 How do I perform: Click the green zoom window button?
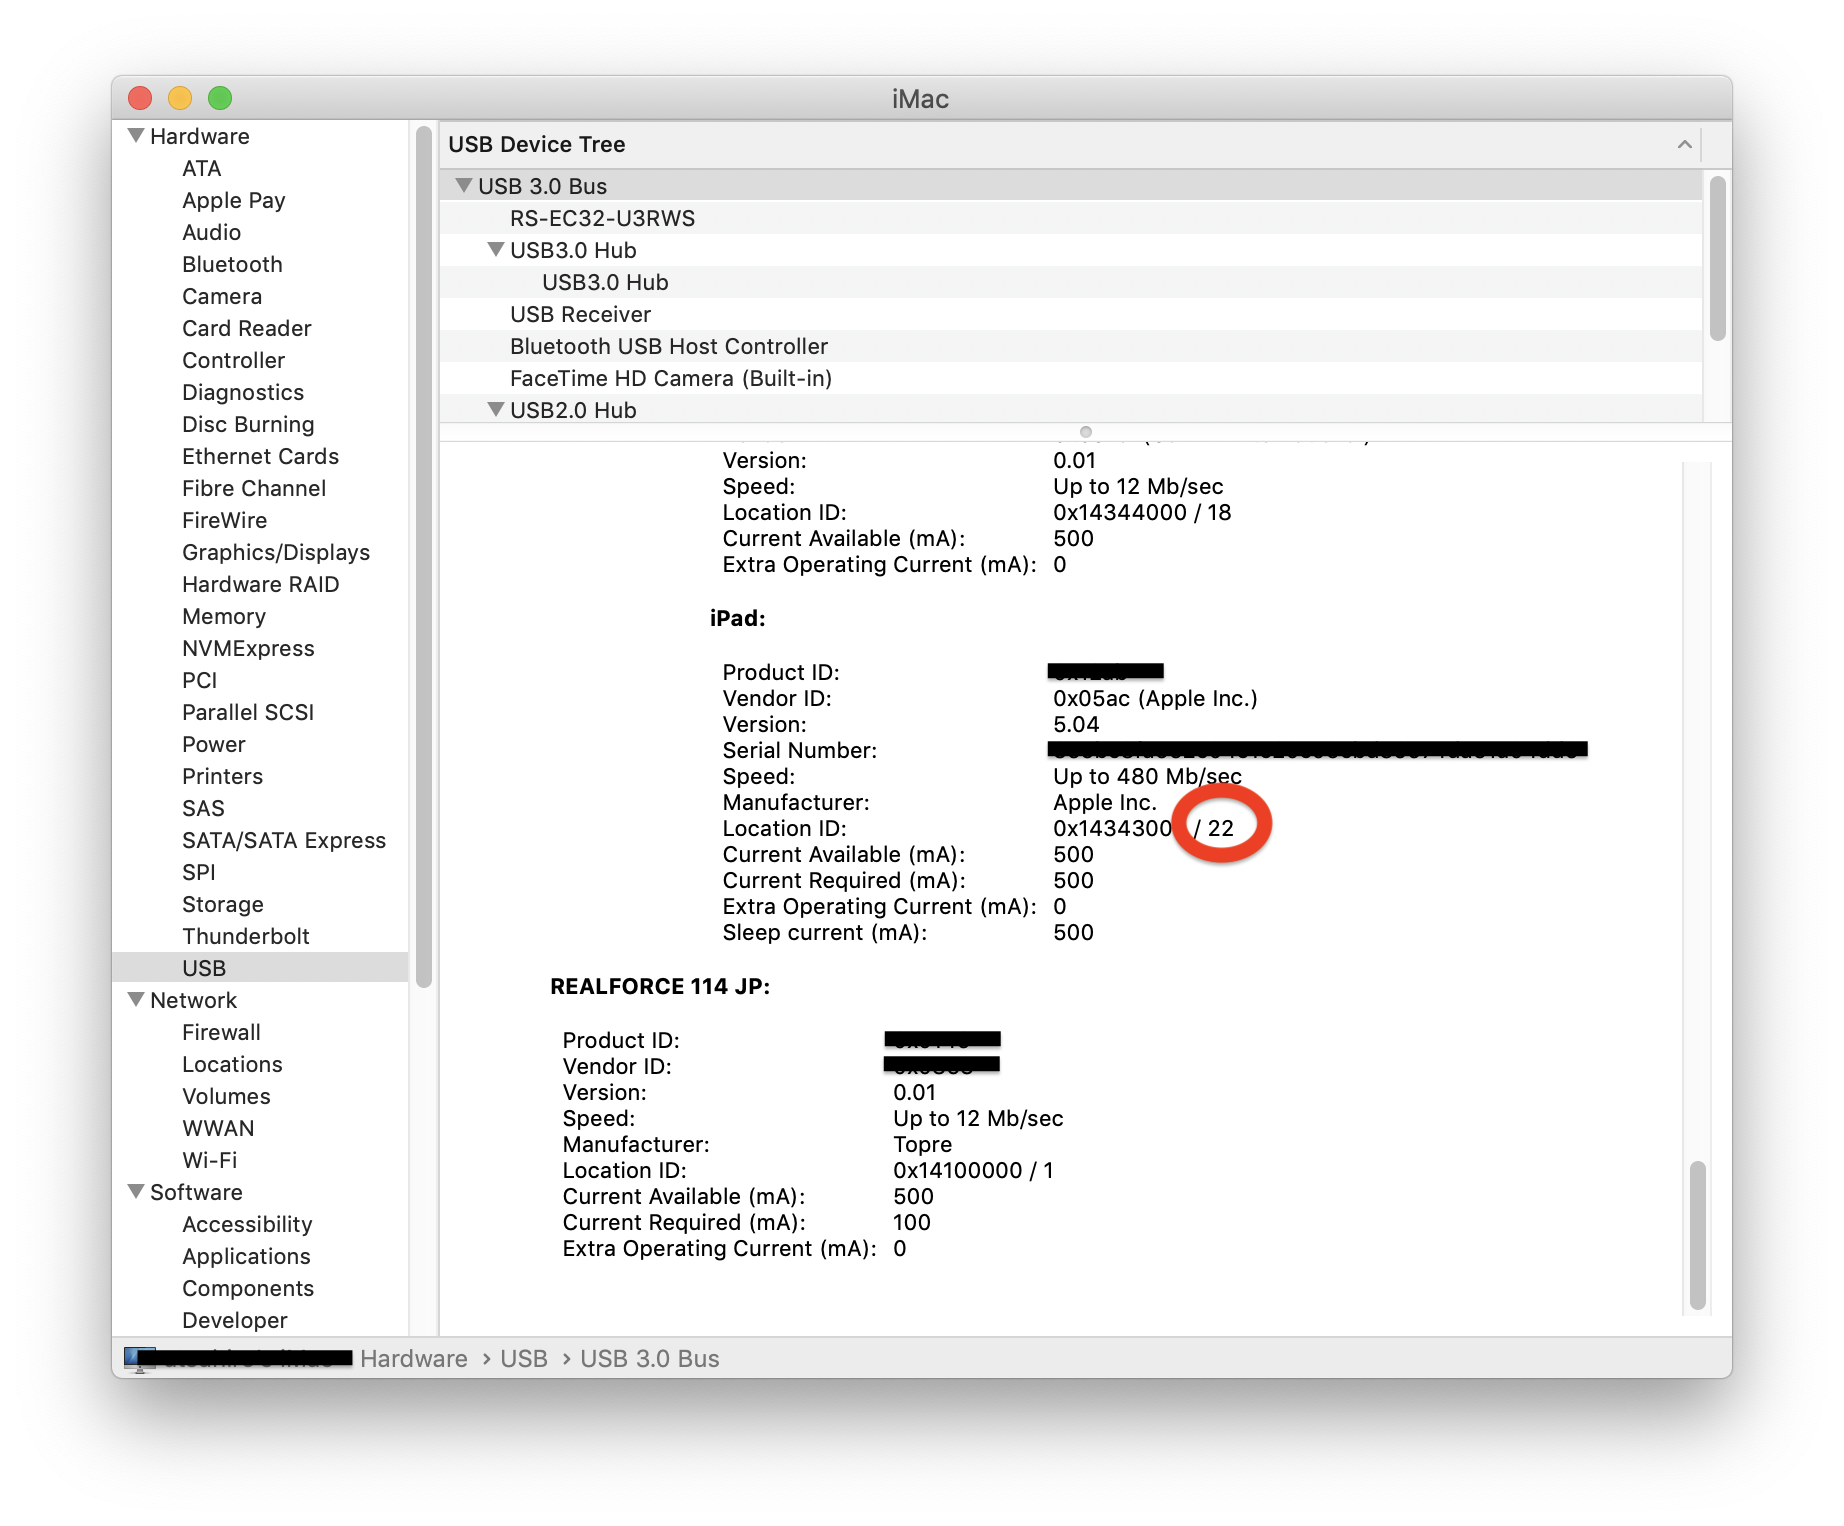click(220, 98)
